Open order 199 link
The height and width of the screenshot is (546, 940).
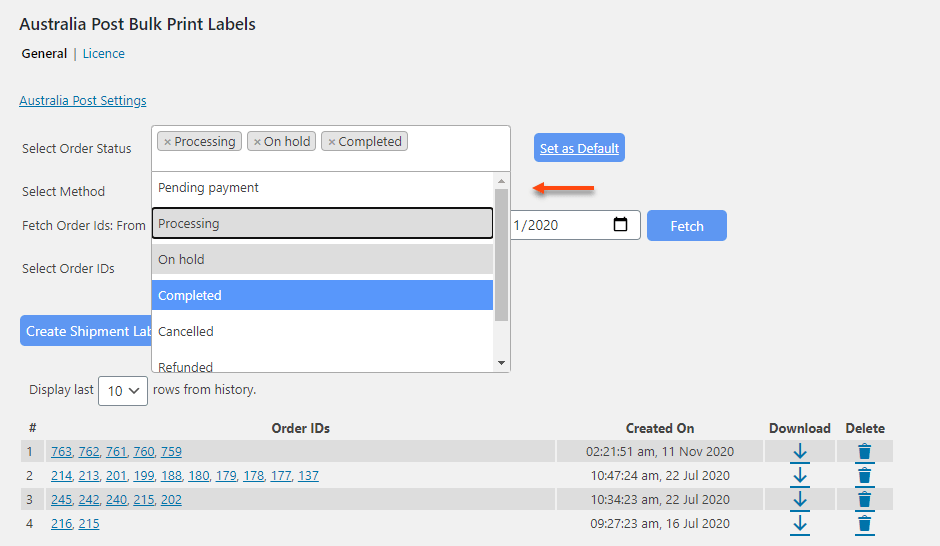(x=144, y=476)
